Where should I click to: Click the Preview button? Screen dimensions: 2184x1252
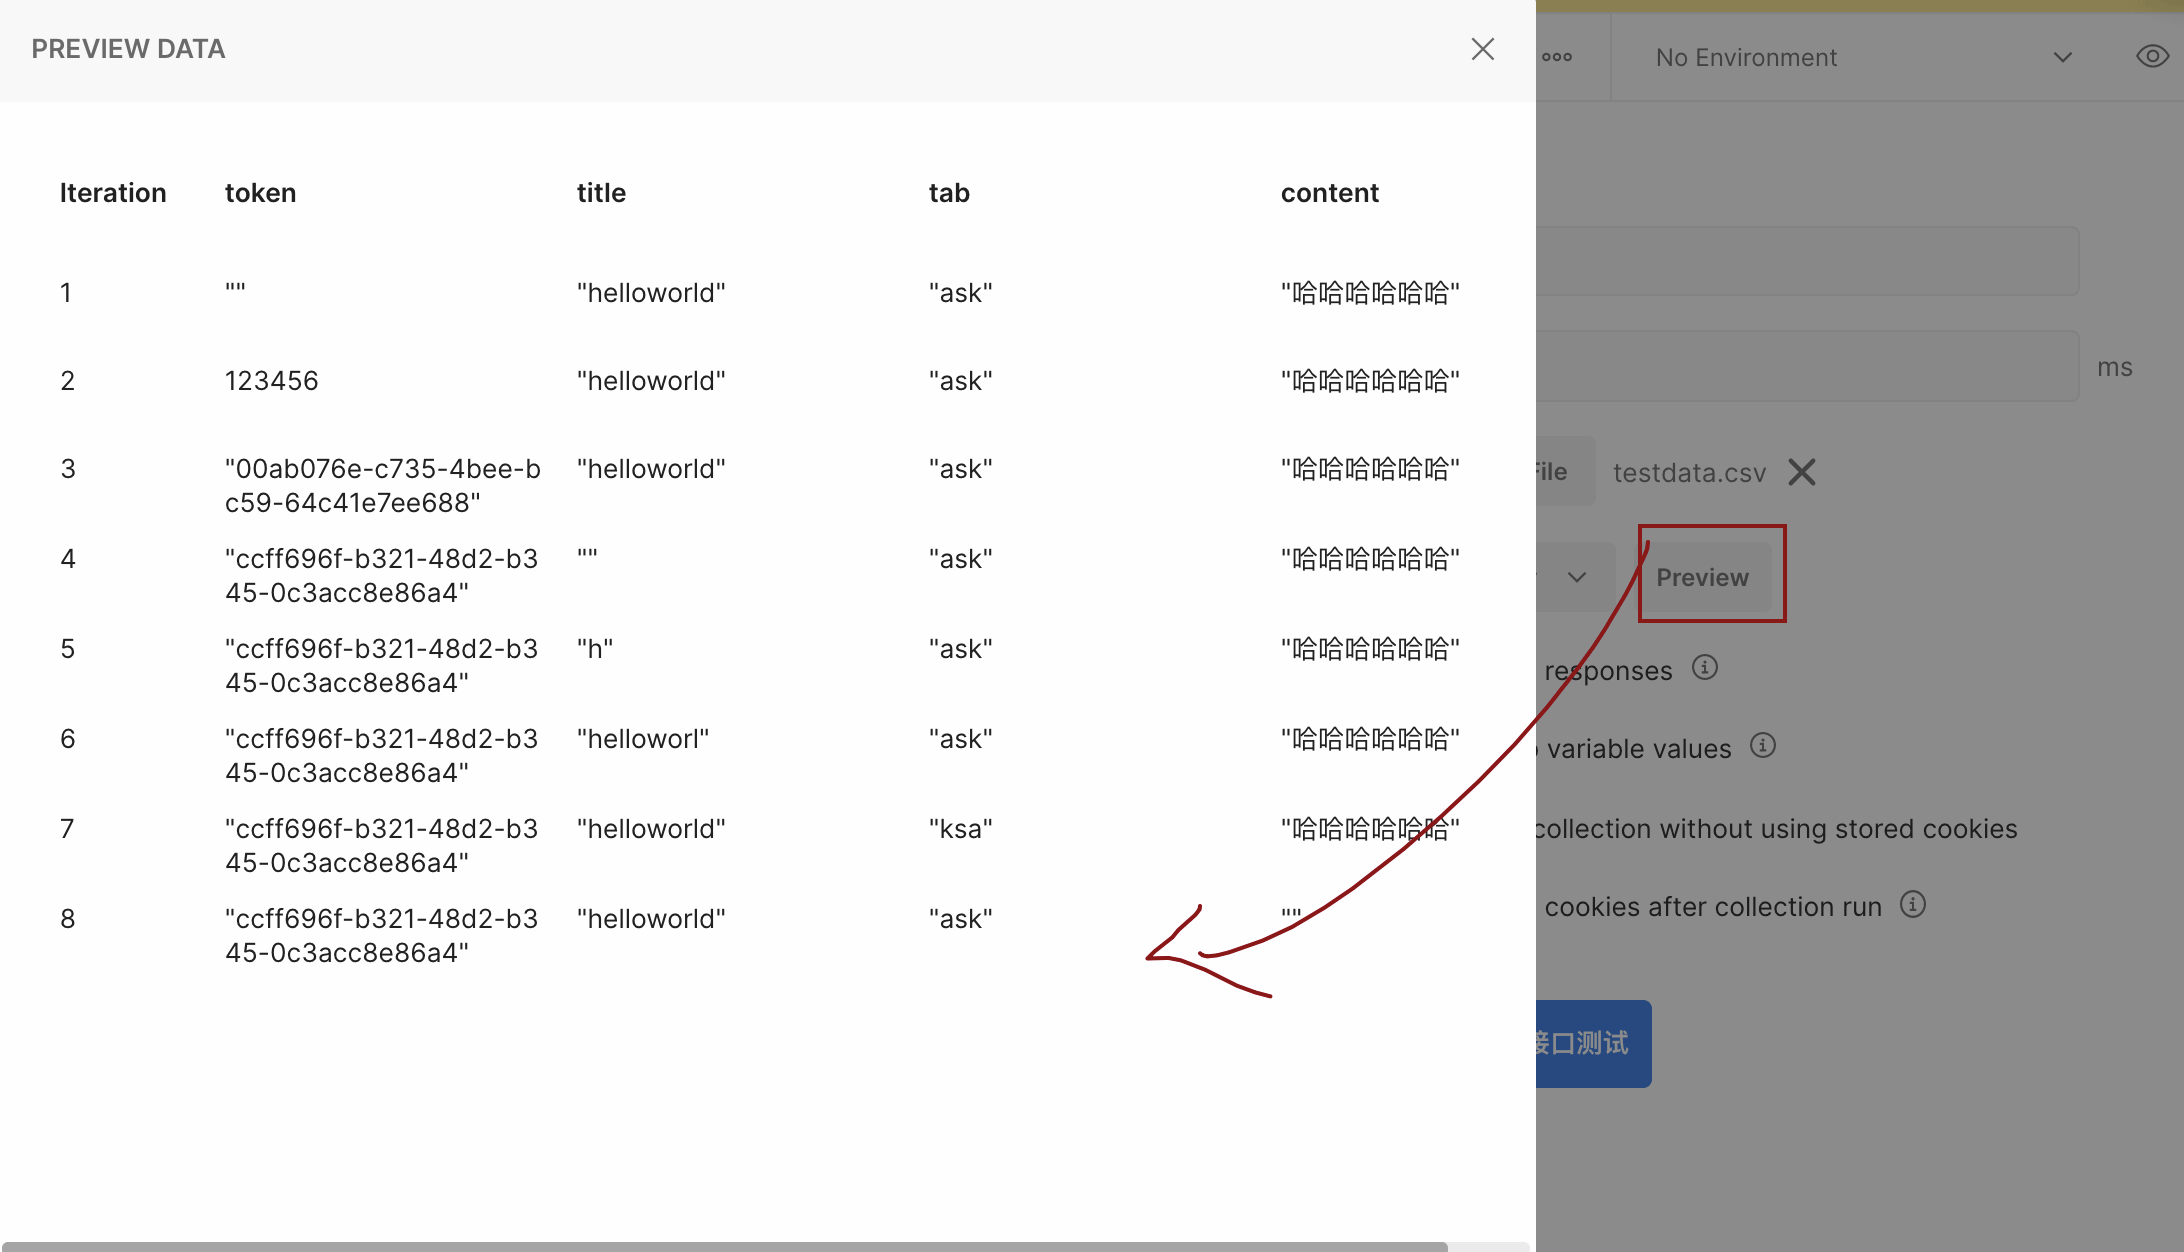[1703, 577]
